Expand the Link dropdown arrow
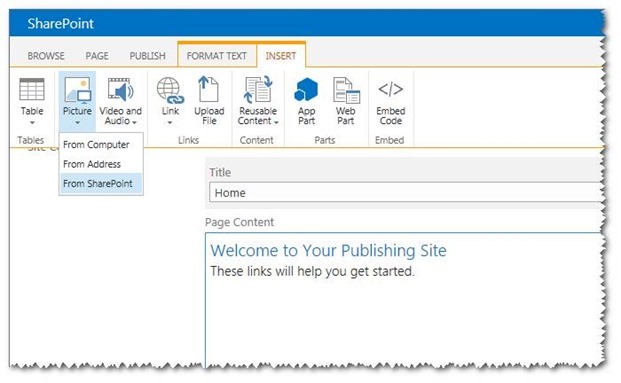Image resolution: width=621 pixels, height=383 pixels. pos(170,122)
